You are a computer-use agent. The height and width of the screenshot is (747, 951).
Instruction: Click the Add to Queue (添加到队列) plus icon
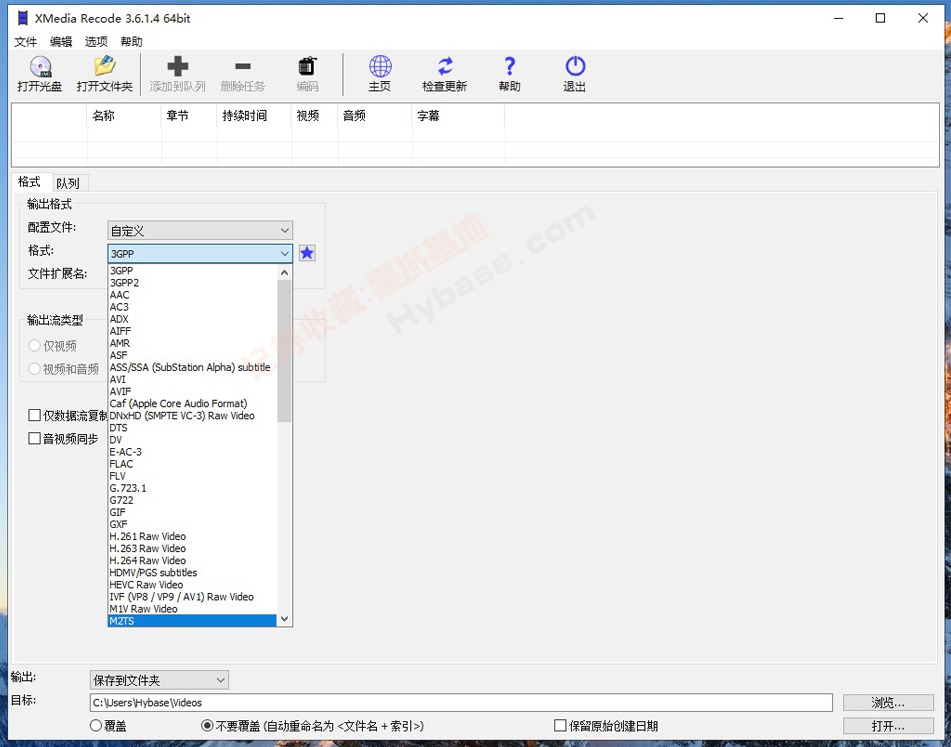[x=177, y=66]
